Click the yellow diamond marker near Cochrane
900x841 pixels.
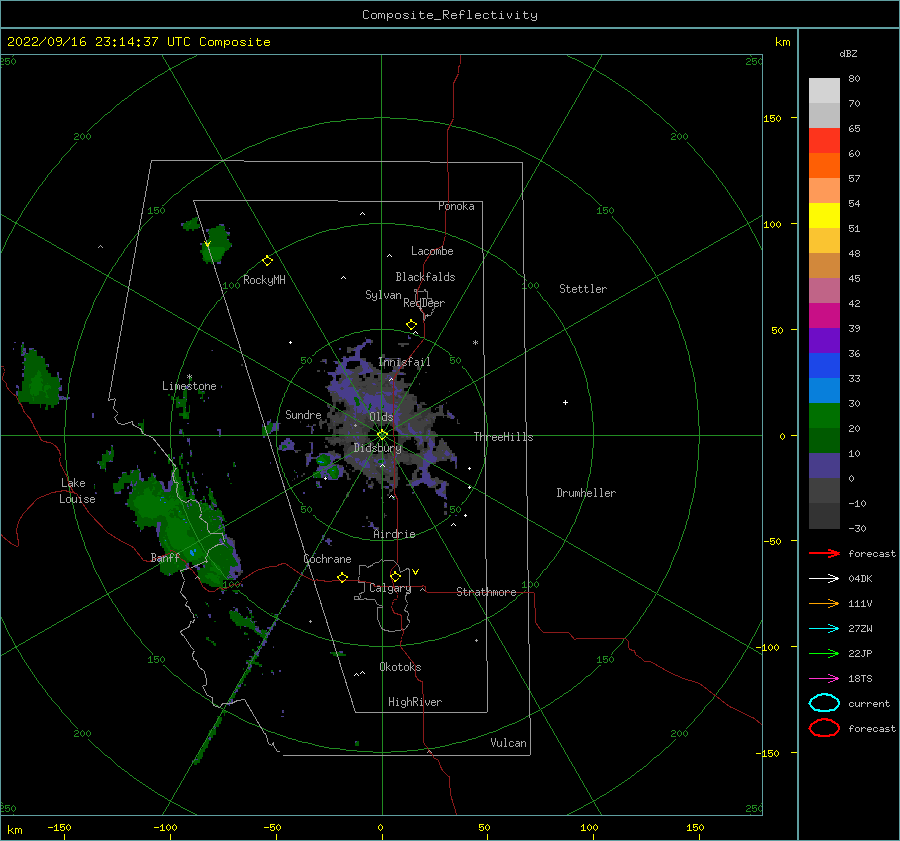[342, 577]
